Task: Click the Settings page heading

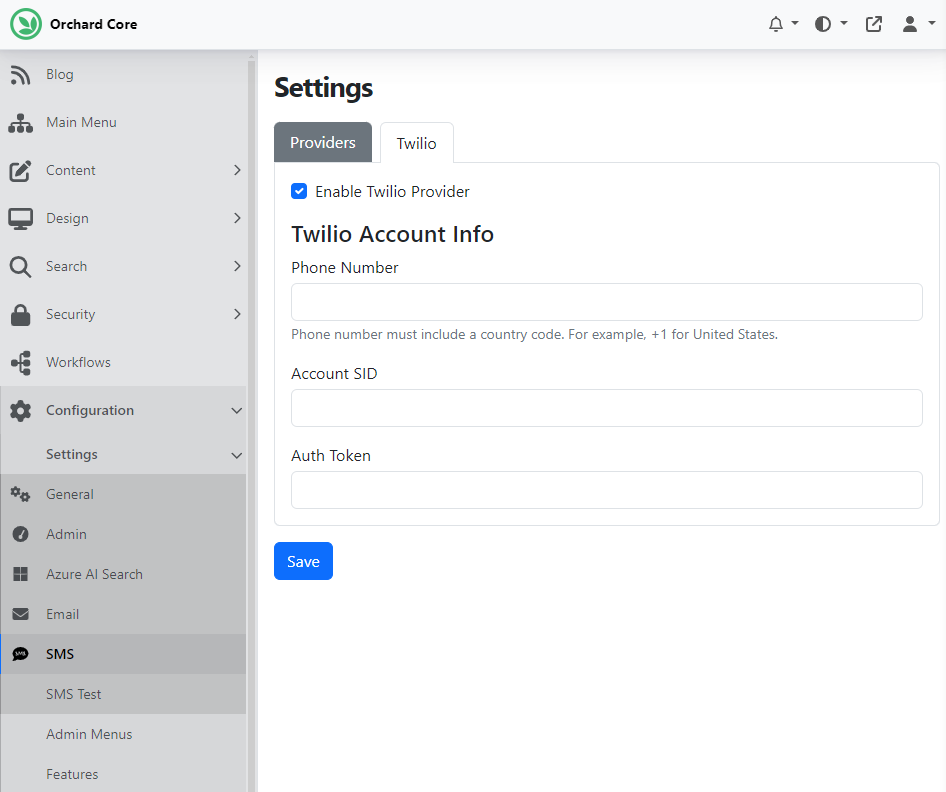Action: [323, 87]
